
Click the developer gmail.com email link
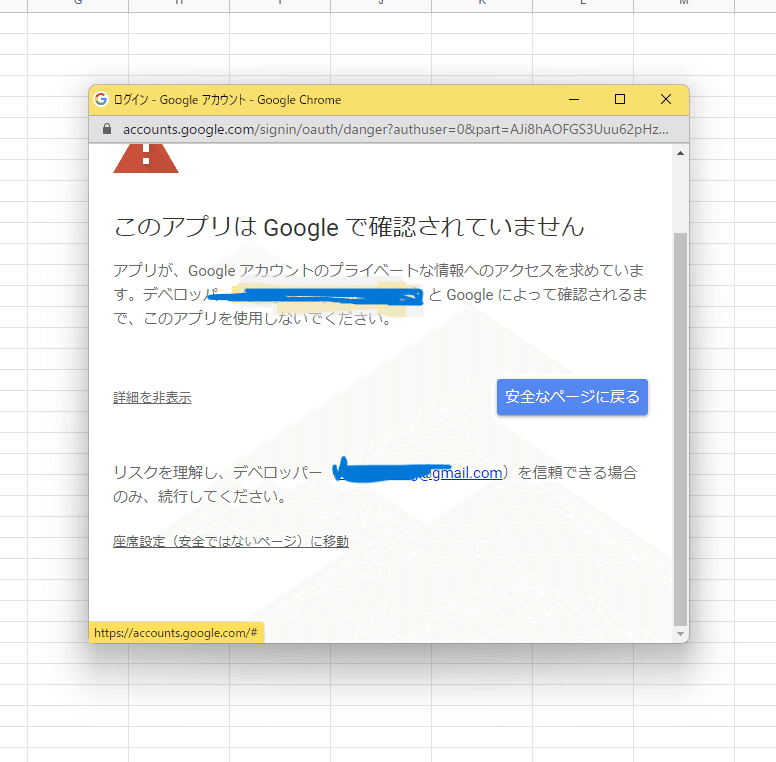[418, 473]
